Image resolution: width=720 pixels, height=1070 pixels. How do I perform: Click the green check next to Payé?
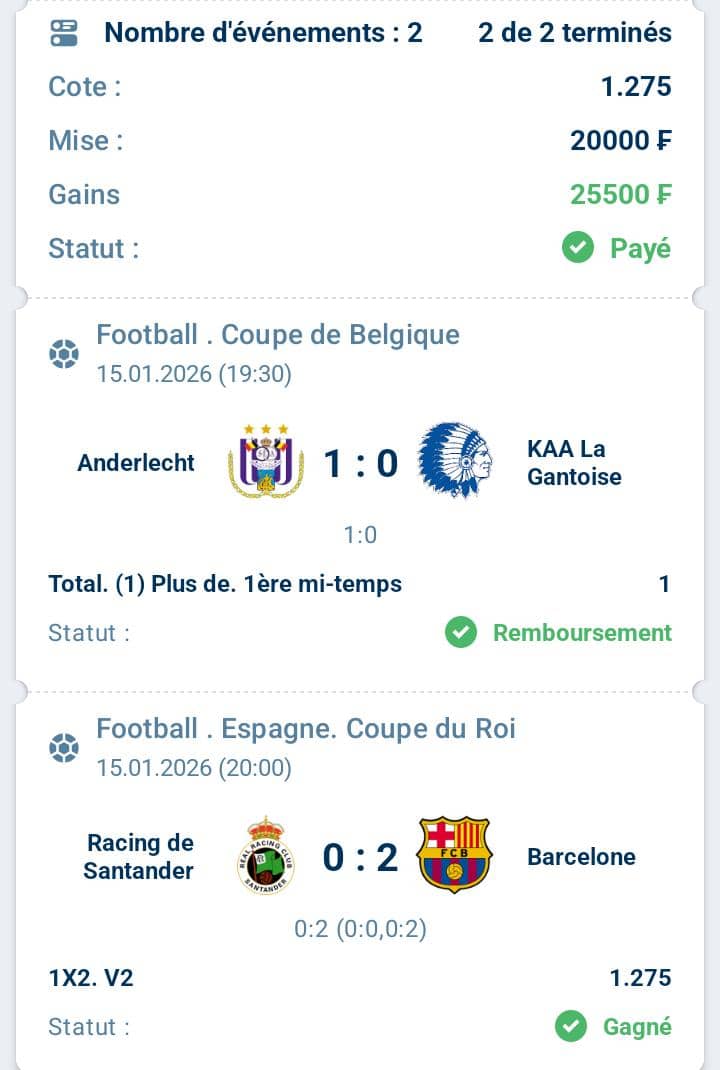(578, 248)
